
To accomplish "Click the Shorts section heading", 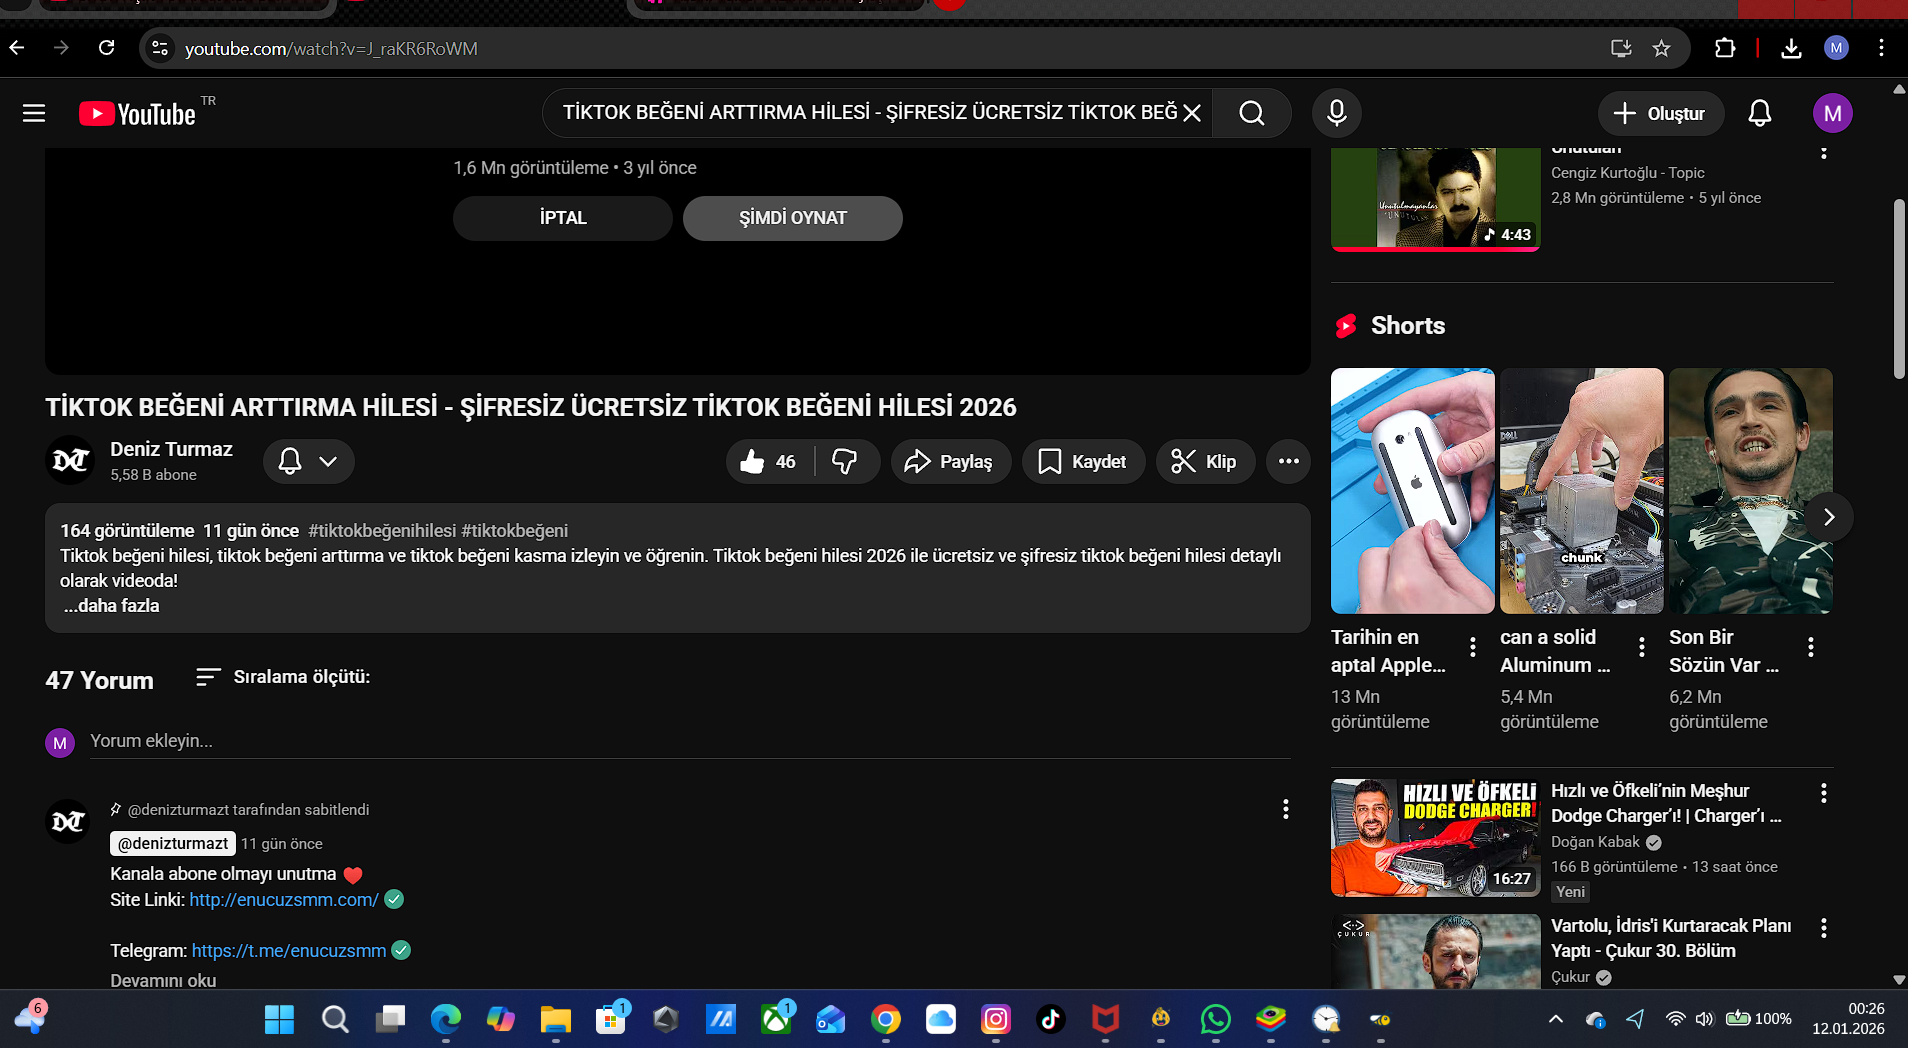I will pos(1408,325).
